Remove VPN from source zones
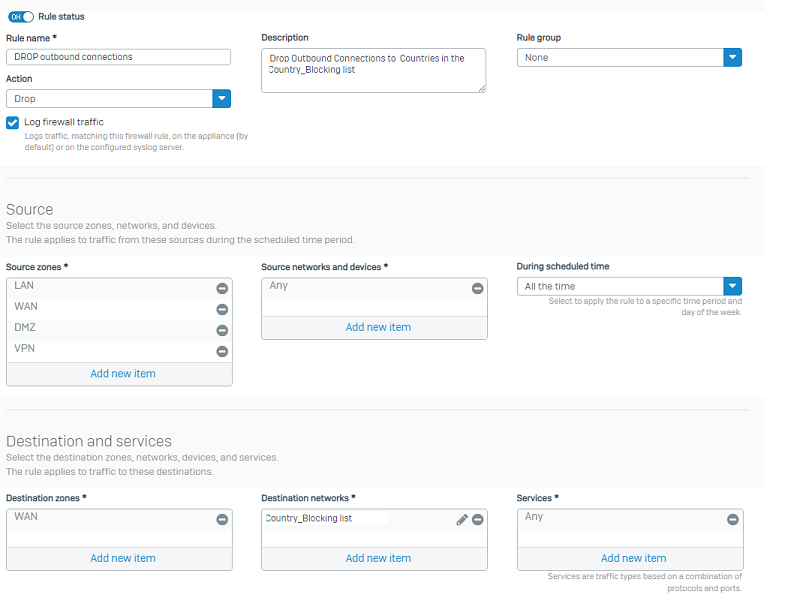Image resolution: width=795 pixels, height=605 pixels. (x=222, y=351)
